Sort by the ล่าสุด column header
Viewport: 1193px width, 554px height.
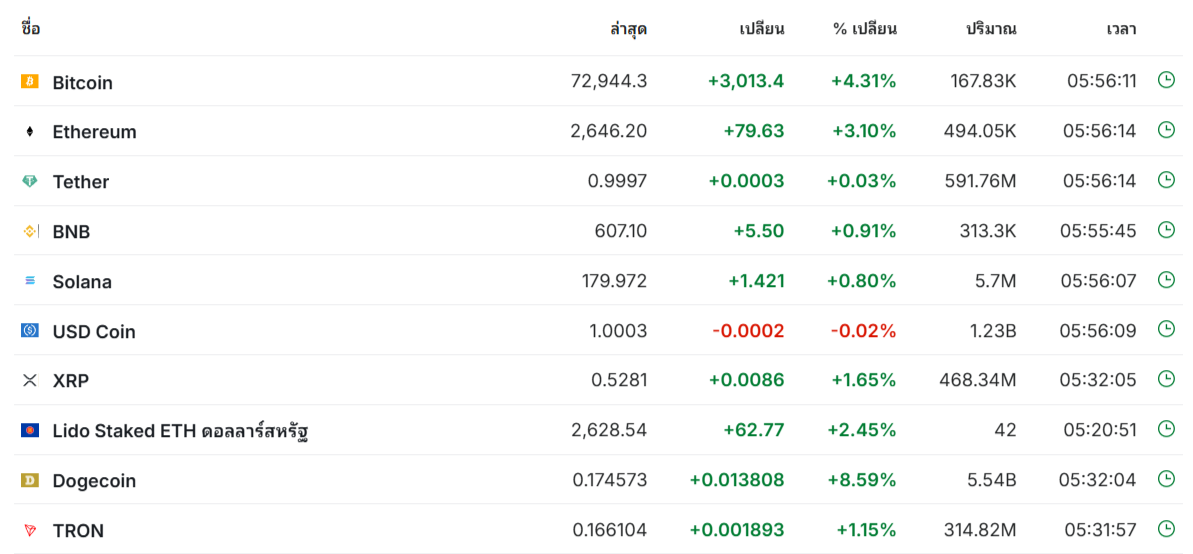point(628,29)
